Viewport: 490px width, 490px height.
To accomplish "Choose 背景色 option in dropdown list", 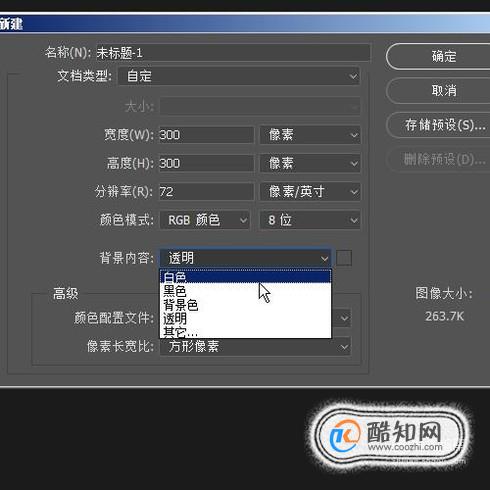I will 246,305.
